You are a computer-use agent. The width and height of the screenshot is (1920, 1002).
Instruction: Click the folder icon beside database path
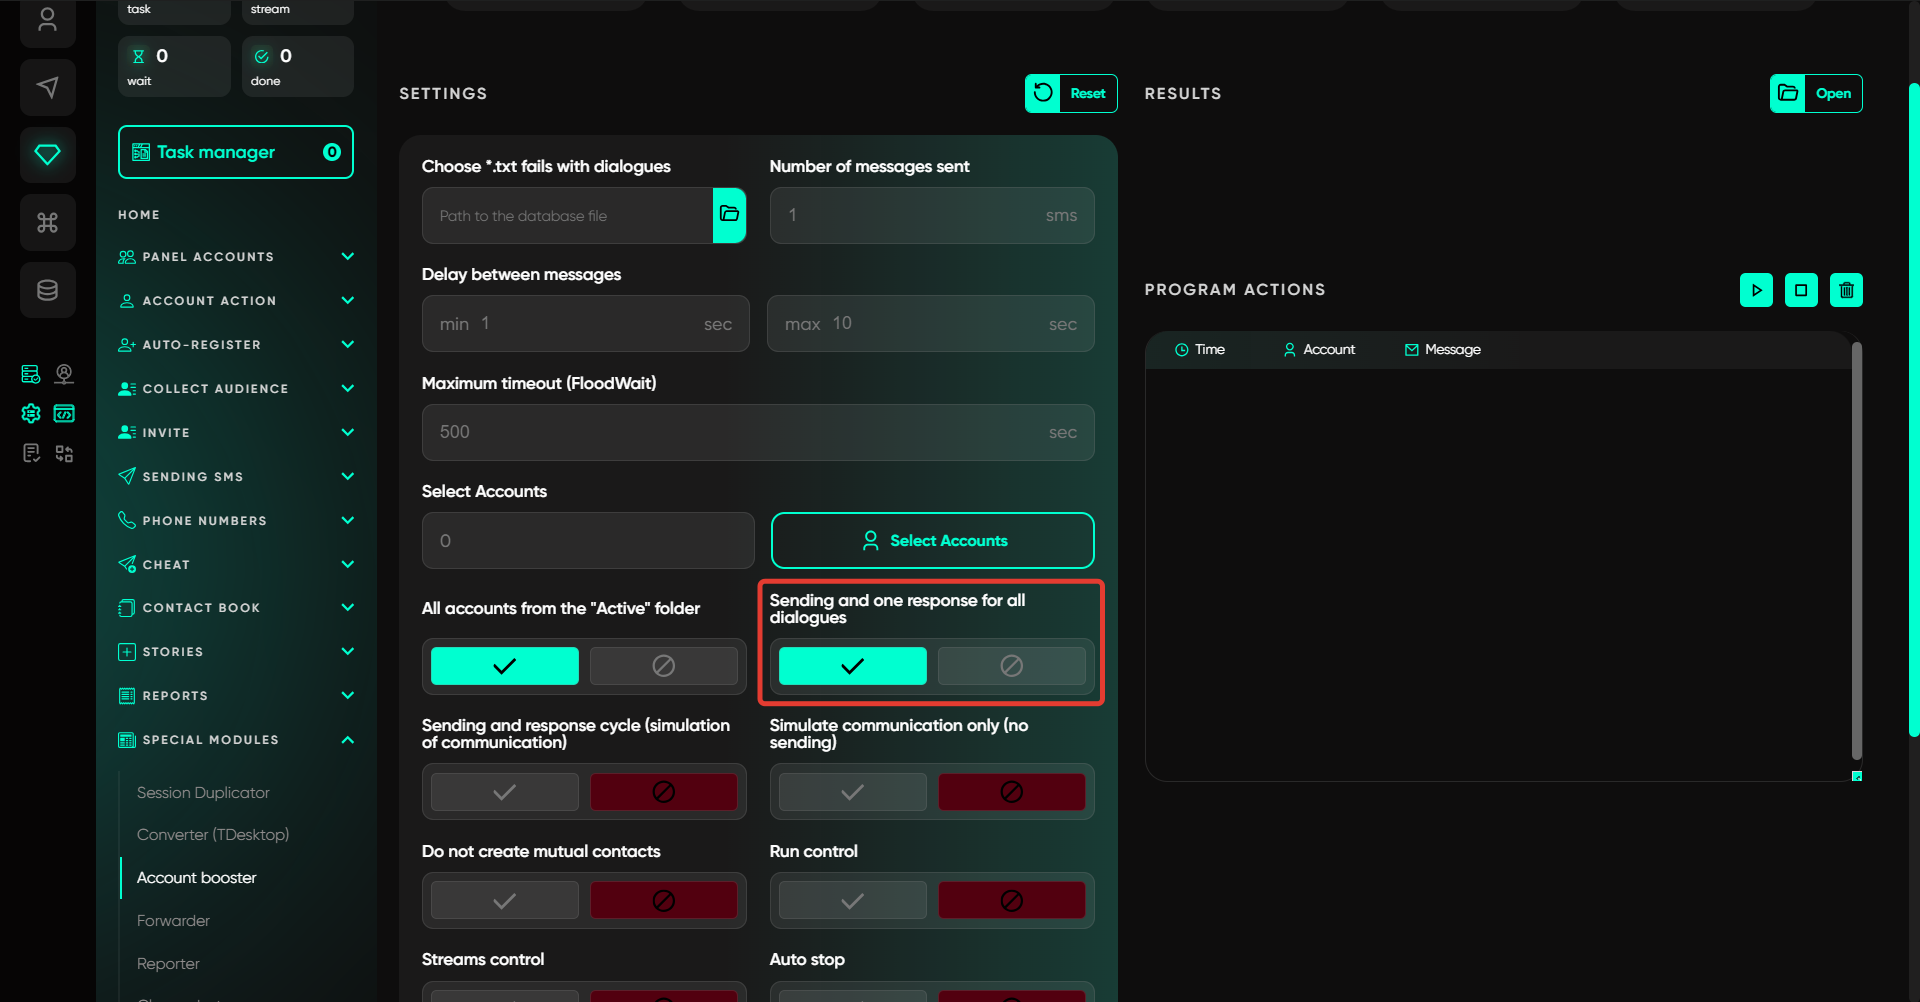pyautogui.click(x=729, y=215)
